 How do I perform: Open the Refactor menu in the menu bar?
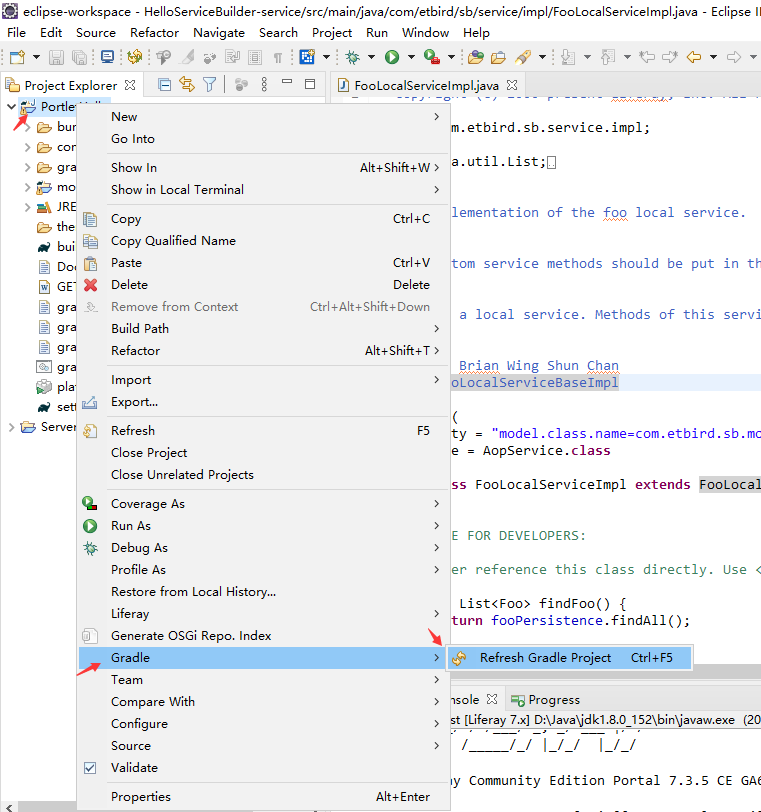154,32
